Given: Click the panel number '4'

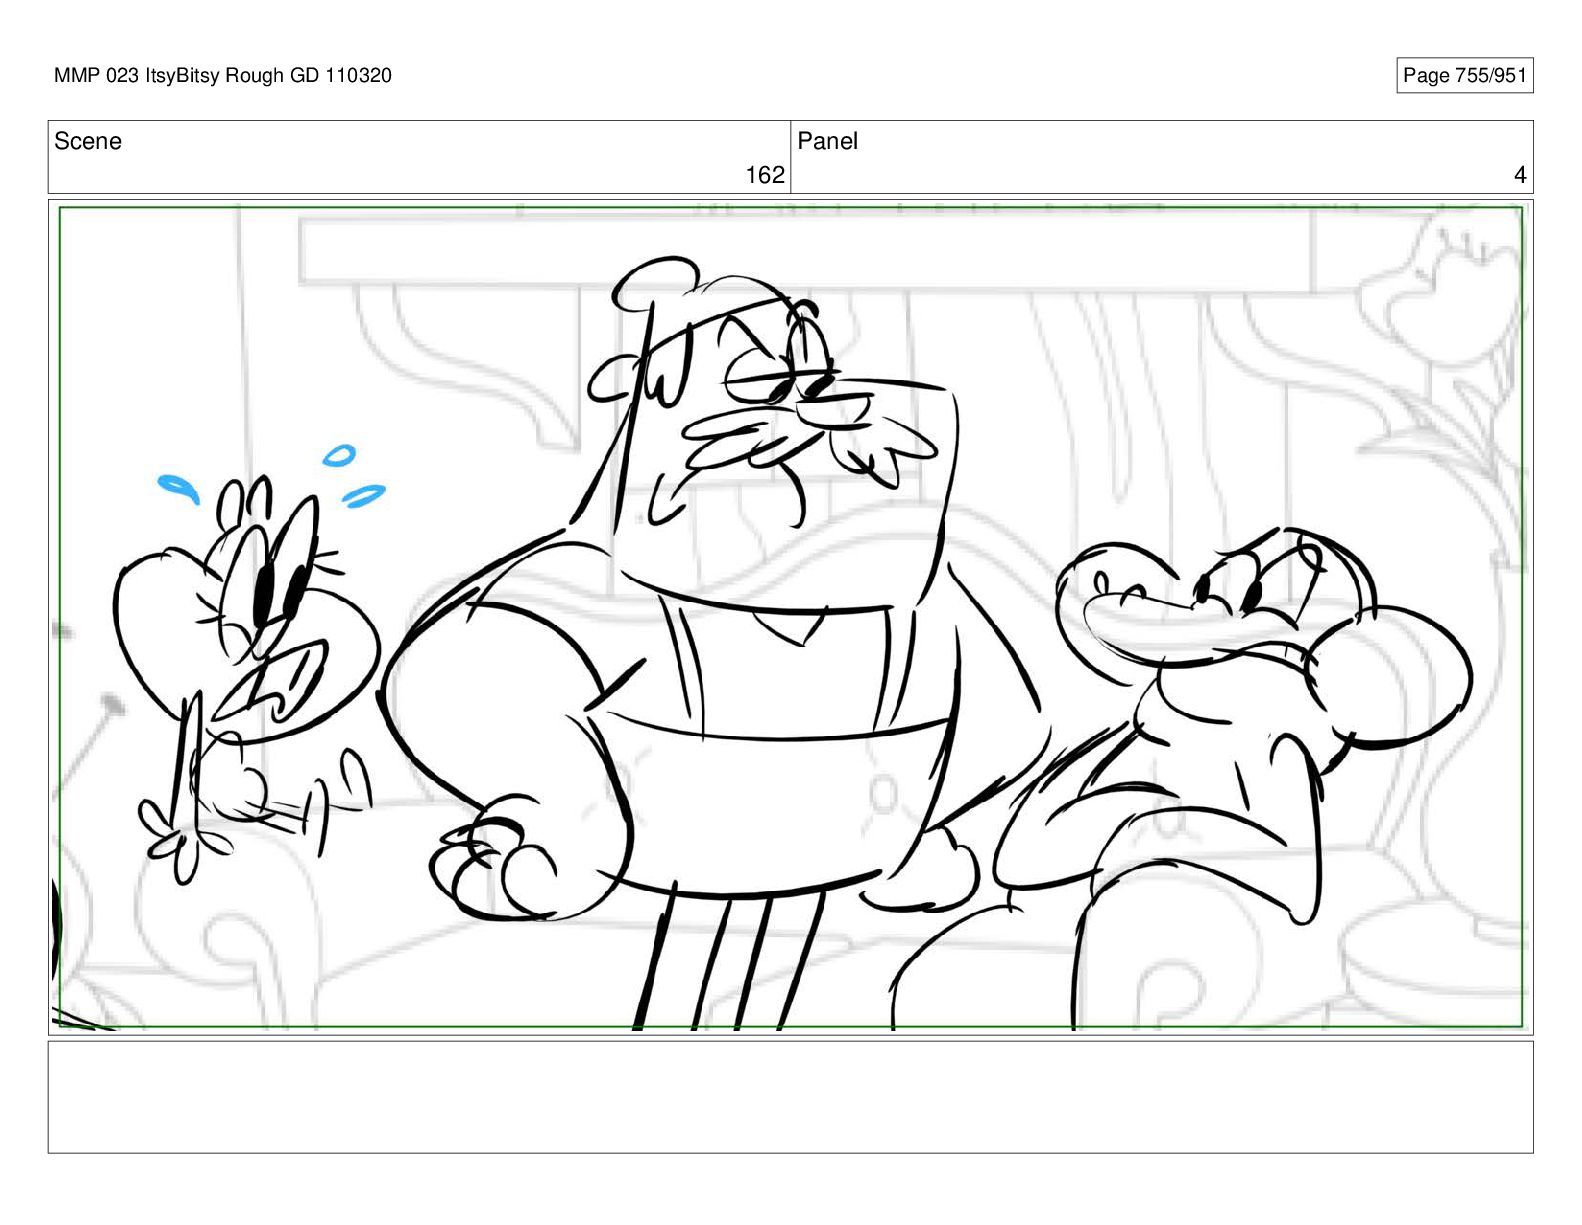Looking at the screenshot, I should click(1520, 175).
